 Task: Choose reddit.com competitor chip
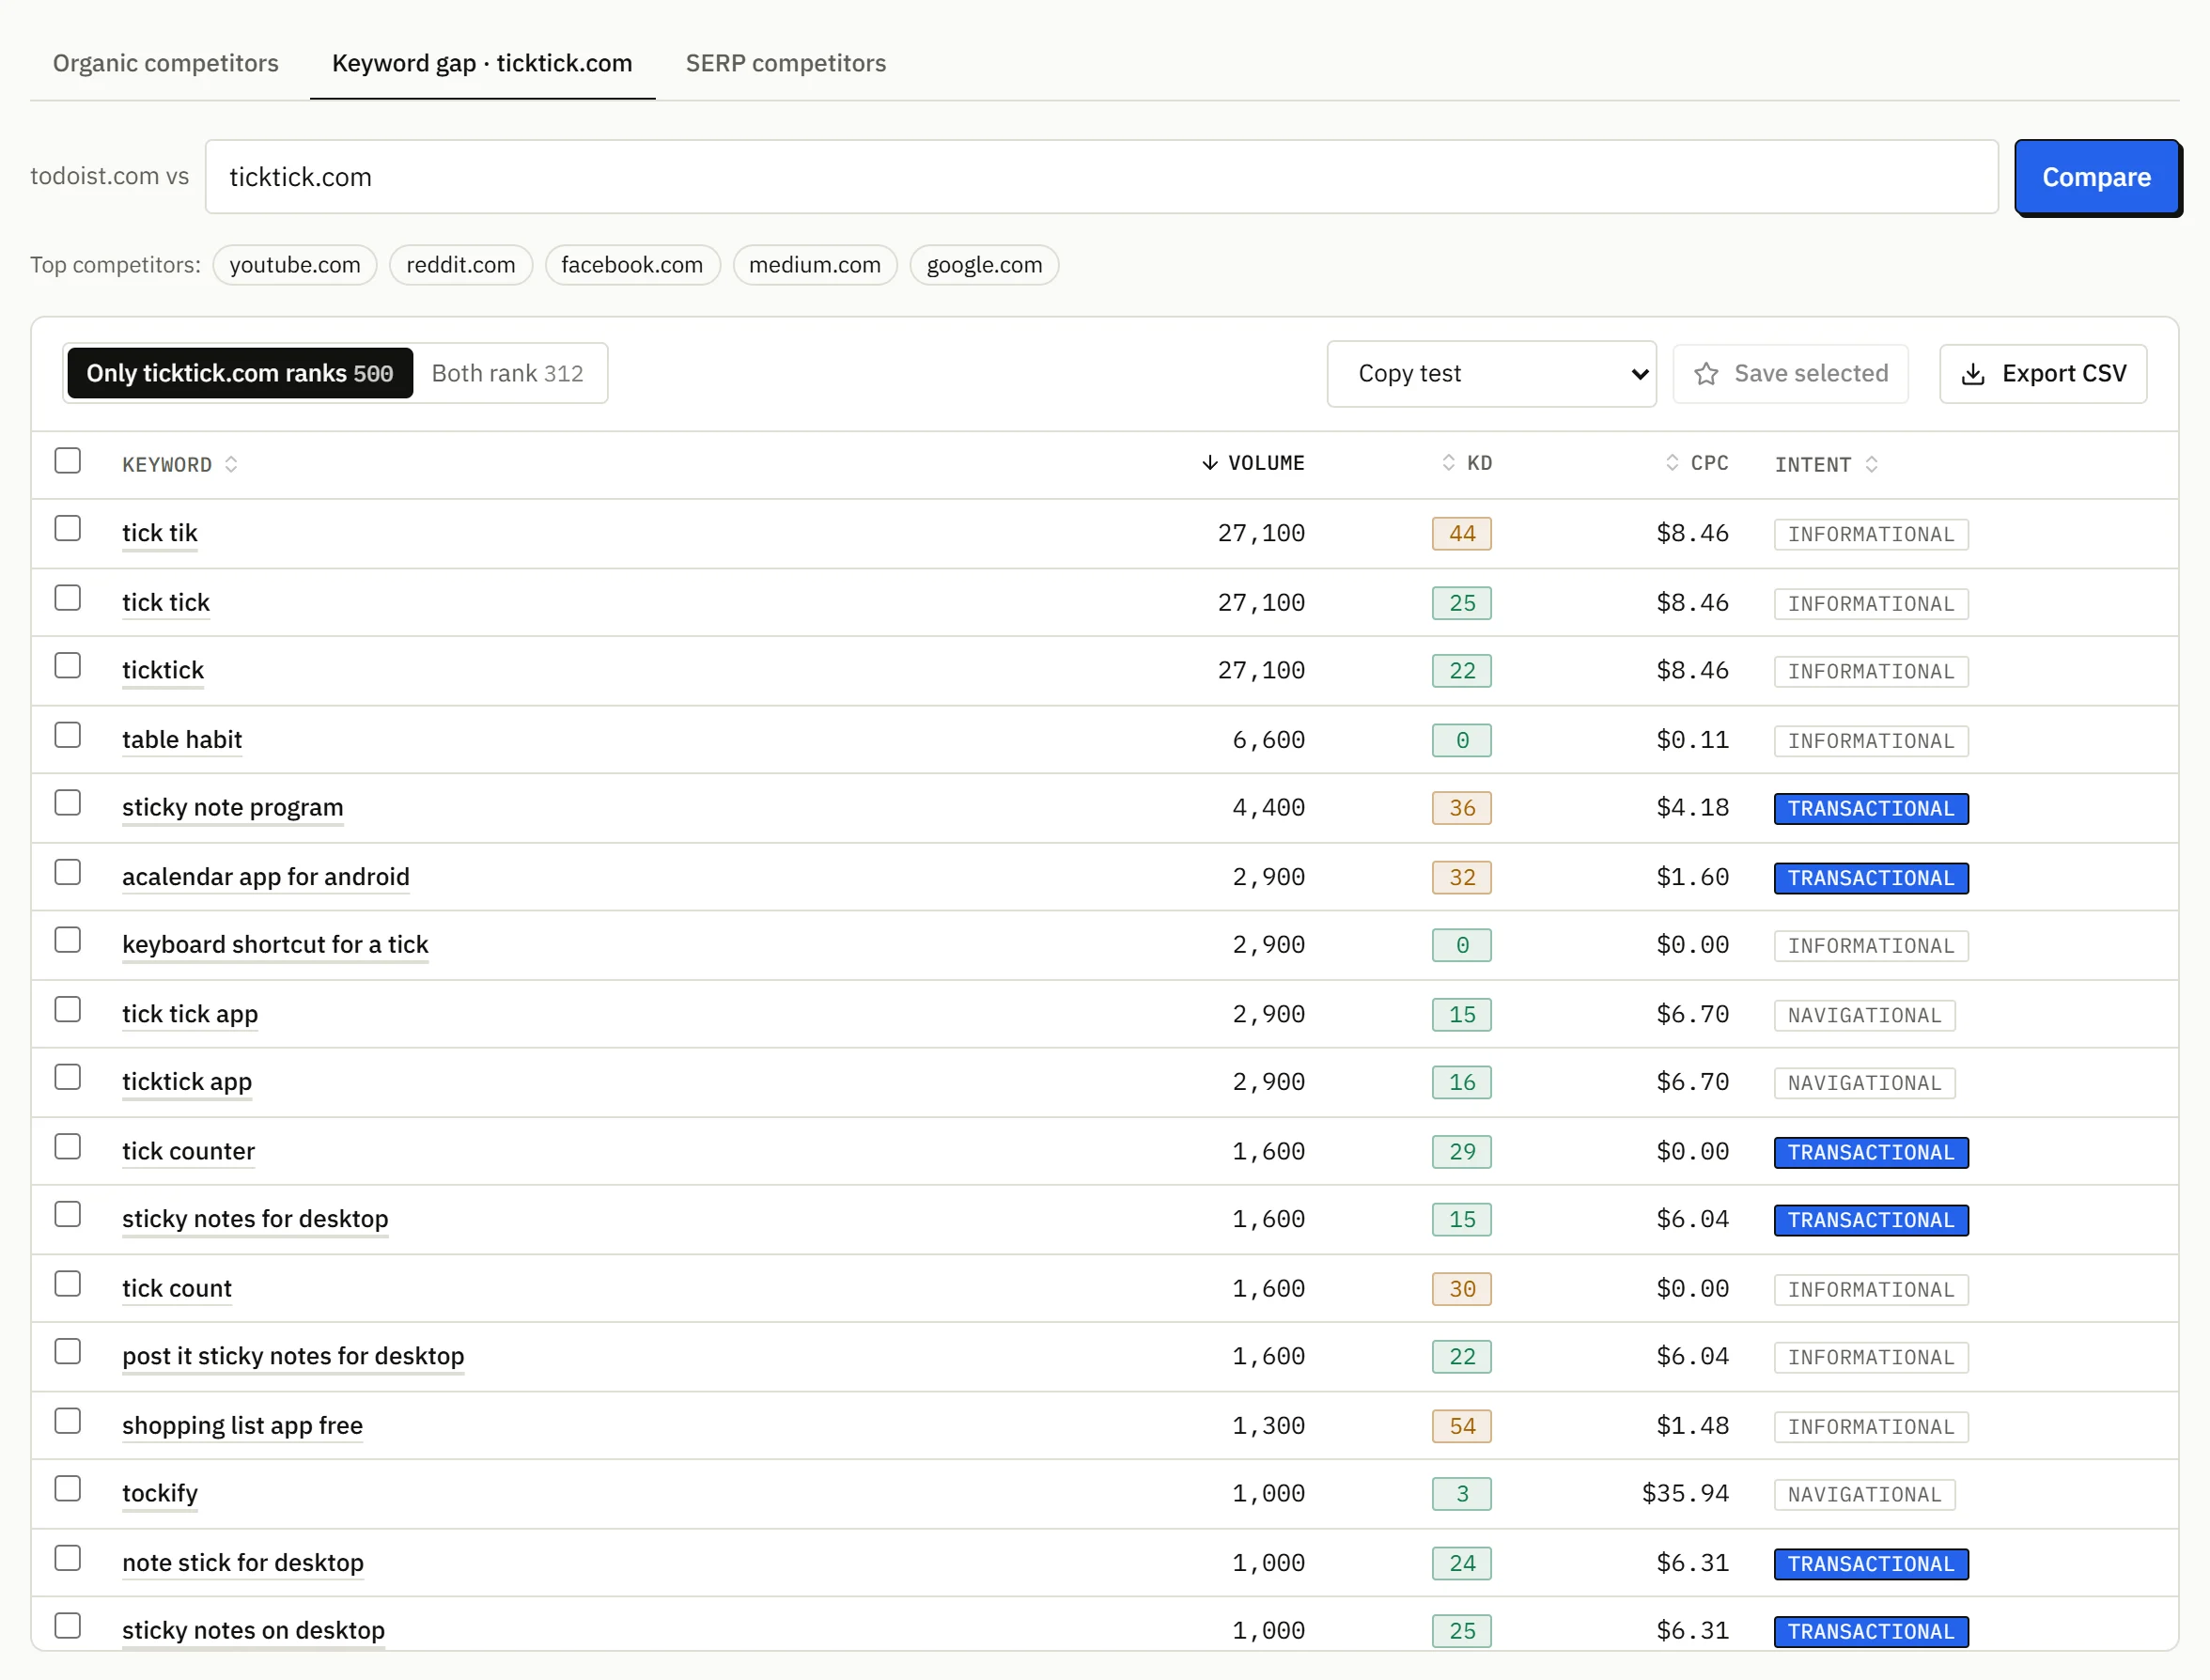[x=461, y=265]
